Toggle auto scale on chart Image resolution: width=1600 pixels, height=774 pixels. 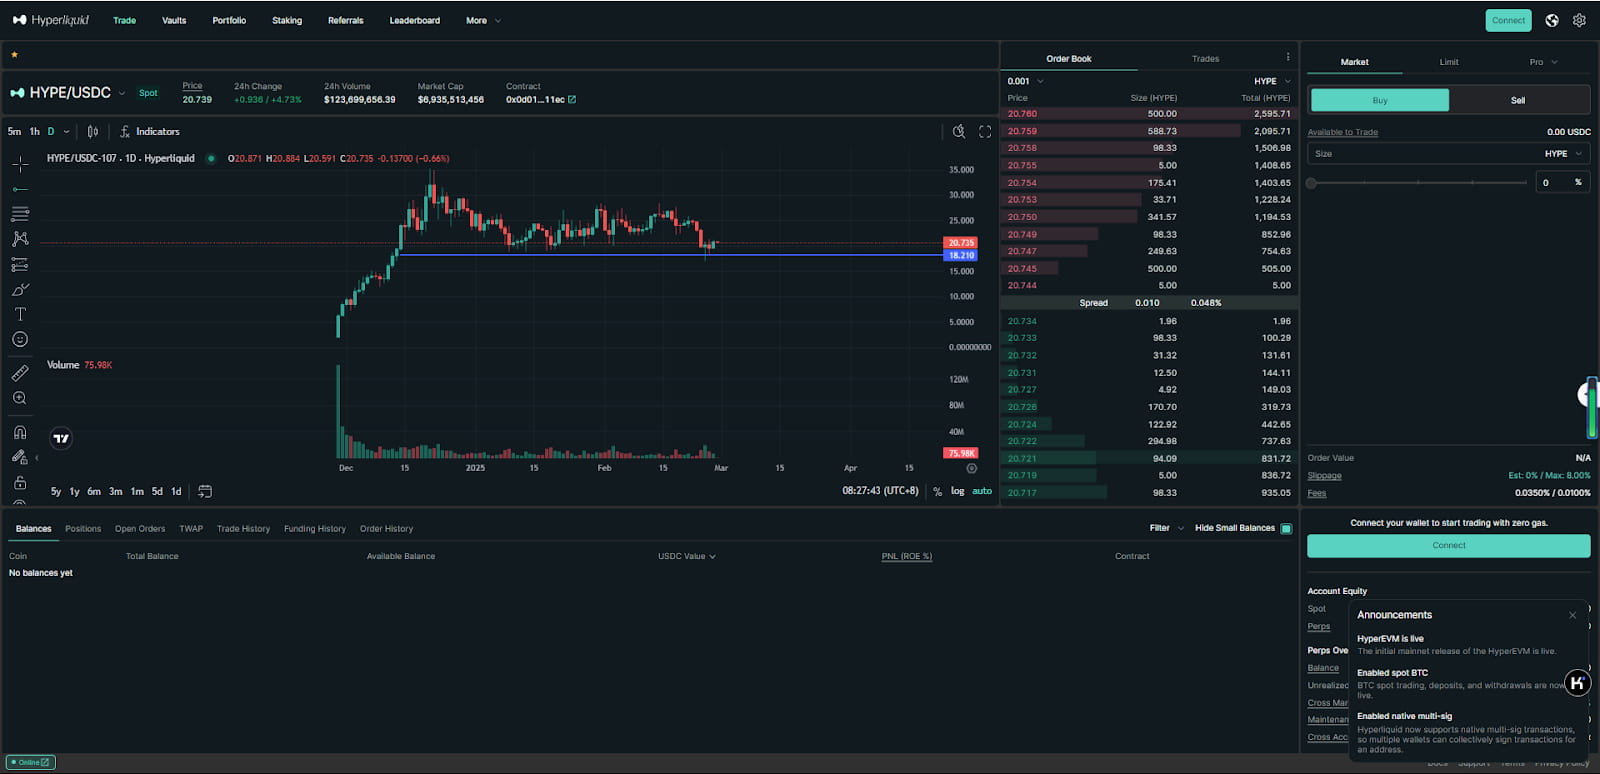point(982,491)
